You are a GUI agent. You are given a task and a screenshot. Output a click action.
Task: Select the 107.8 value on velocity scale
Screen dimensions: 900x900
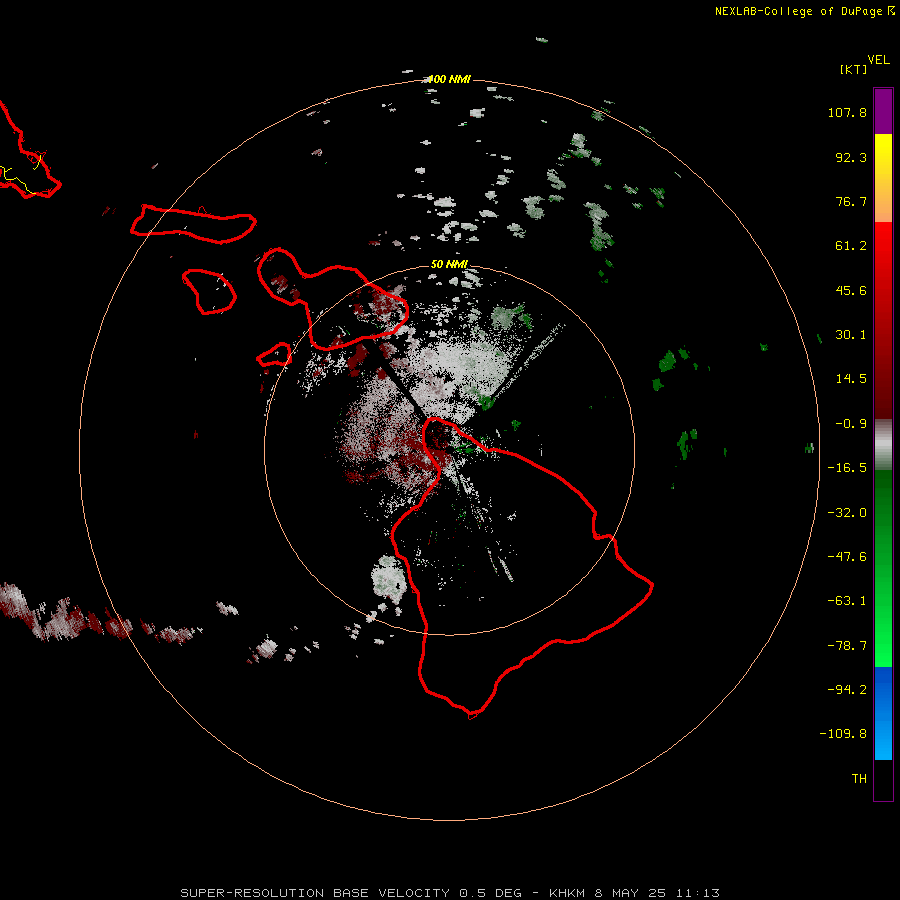pyautogui.click(x=847, y=112)
